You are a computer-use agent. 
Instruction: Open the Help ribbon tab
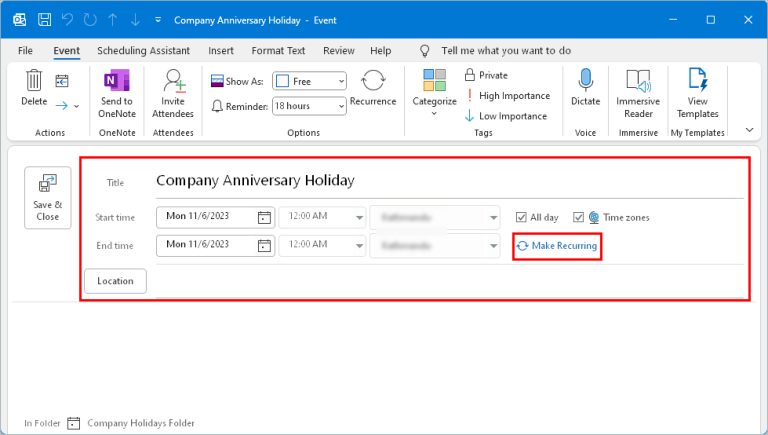381,50
